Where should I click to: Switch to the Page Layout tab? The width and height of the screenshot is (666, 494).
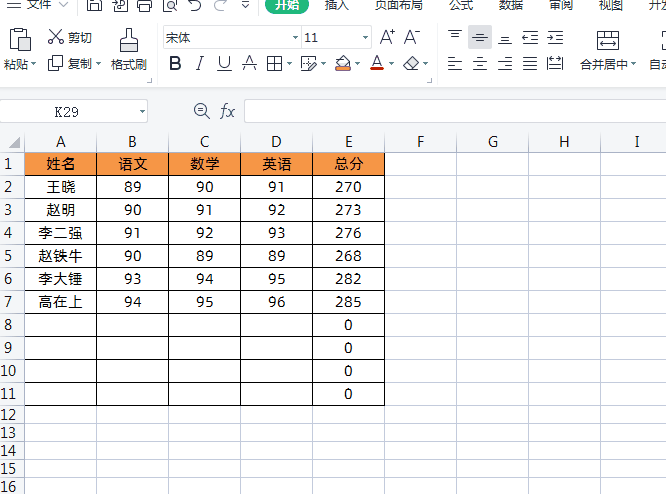399,5
